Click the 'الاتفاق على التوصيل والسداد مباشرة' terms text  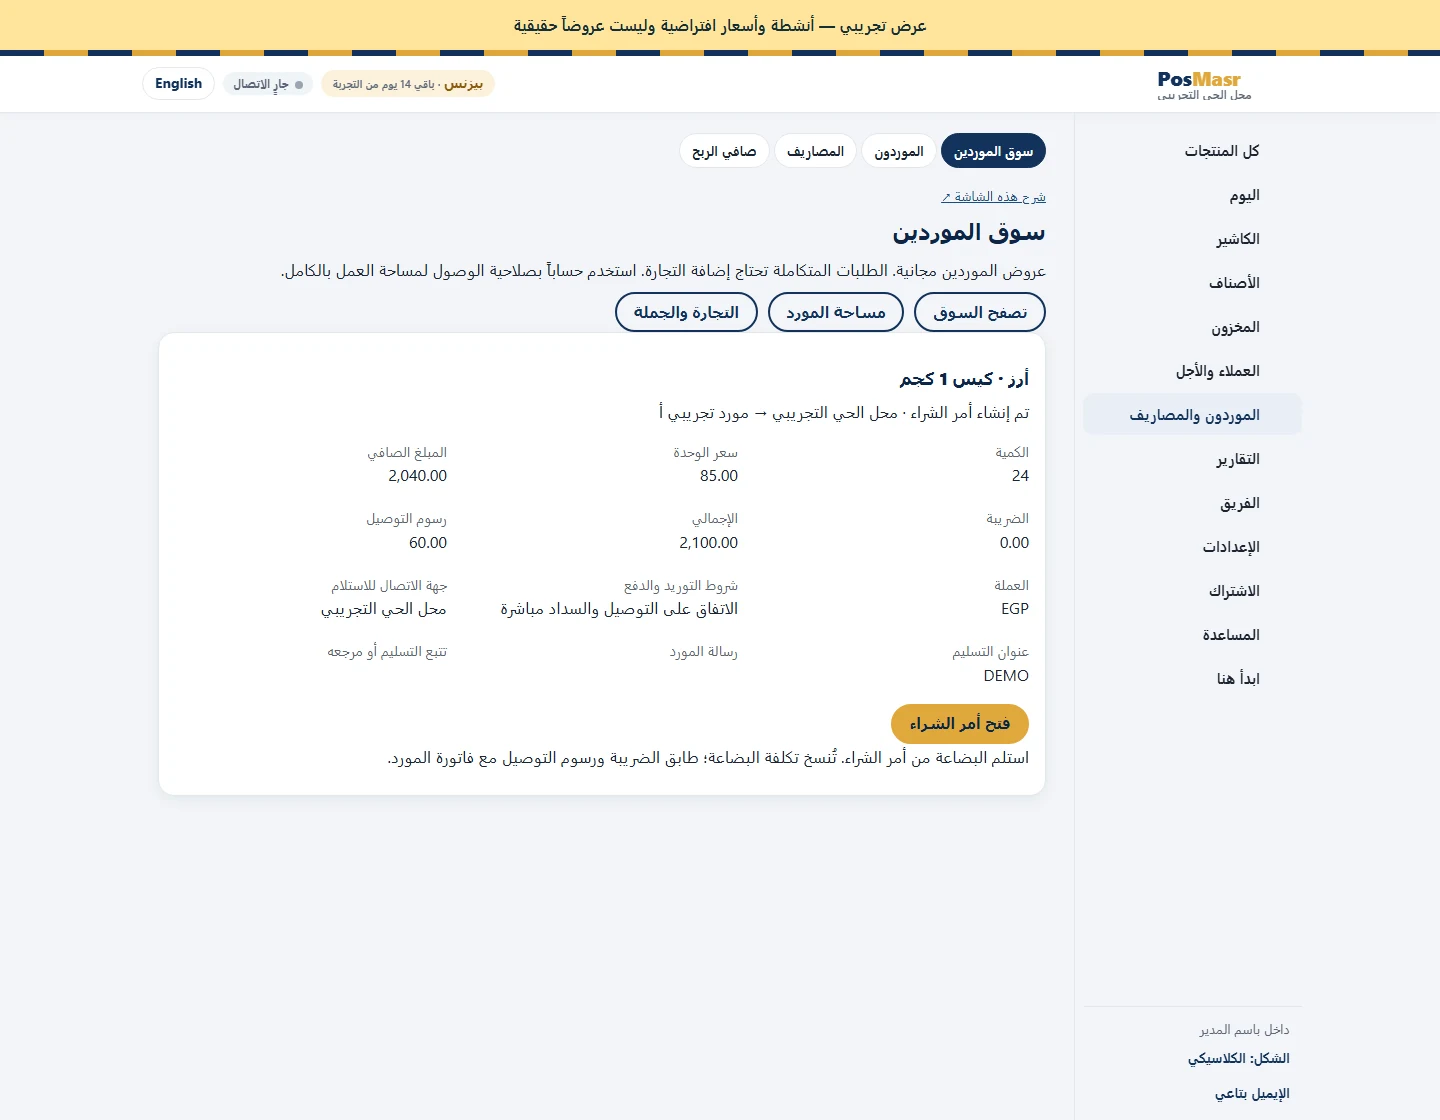tap(619, 609)
